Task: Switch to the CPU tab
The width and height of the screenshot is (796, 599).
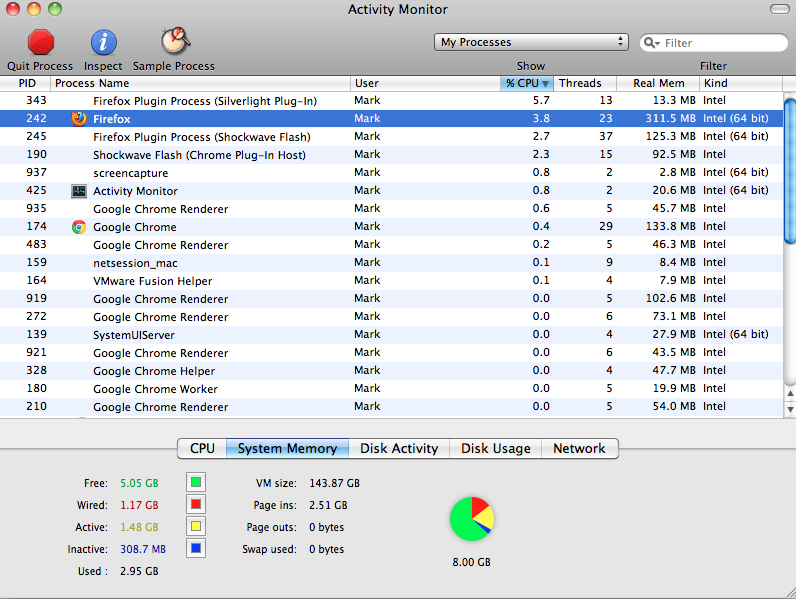Action: [x=202, y=448]
